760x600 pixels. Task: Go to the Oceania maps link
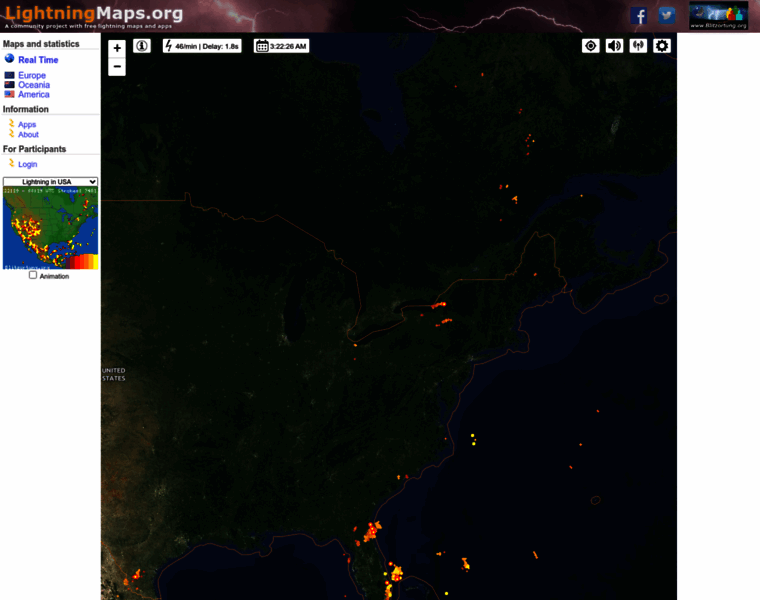[x=34, y=85]
